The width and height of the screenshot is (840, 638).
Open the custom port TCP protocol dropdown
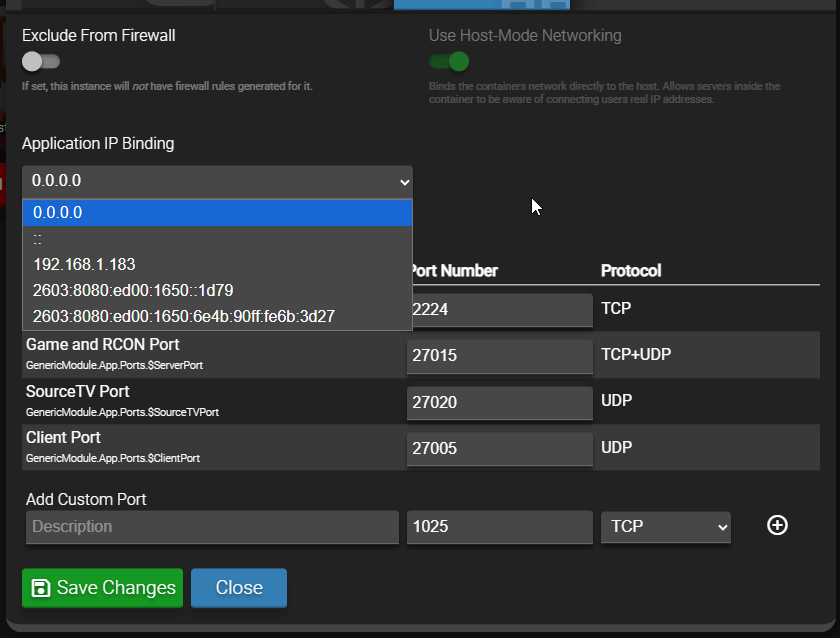click(x=665, y=527)
